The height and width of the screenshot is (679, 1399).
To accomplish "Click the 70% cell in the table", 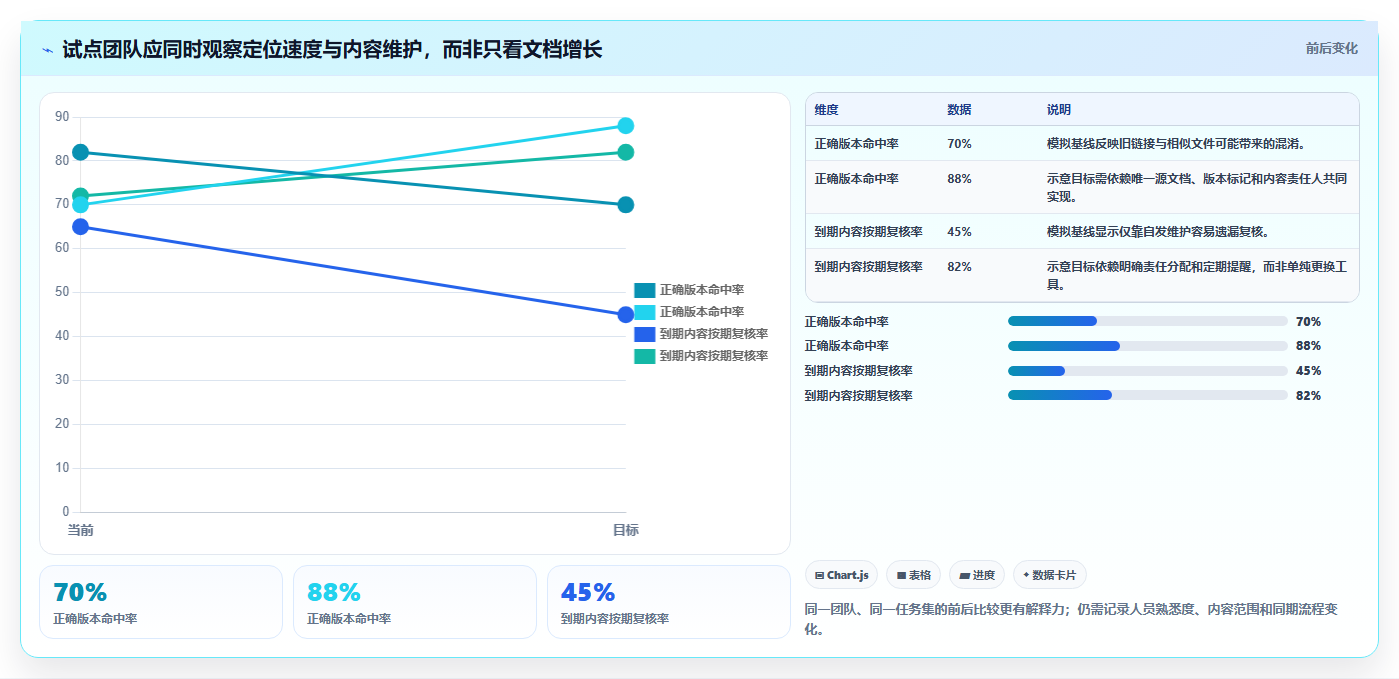I will tap(959, 144).
